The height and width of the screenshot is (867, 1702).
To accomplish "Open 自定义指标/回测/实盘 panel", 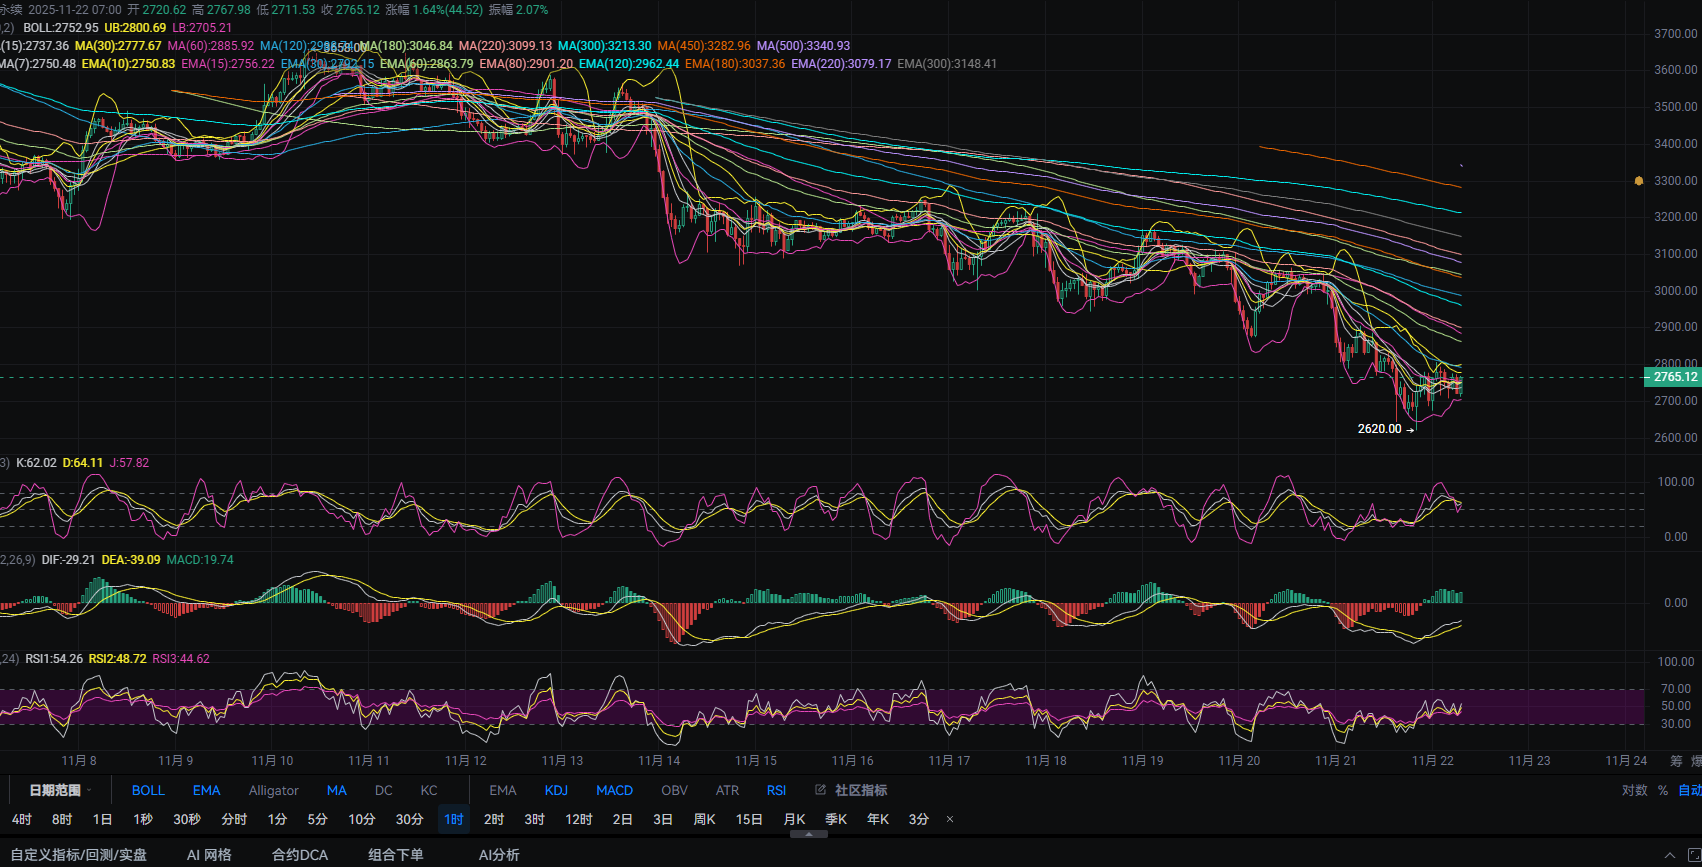I will tap(78, 855).
